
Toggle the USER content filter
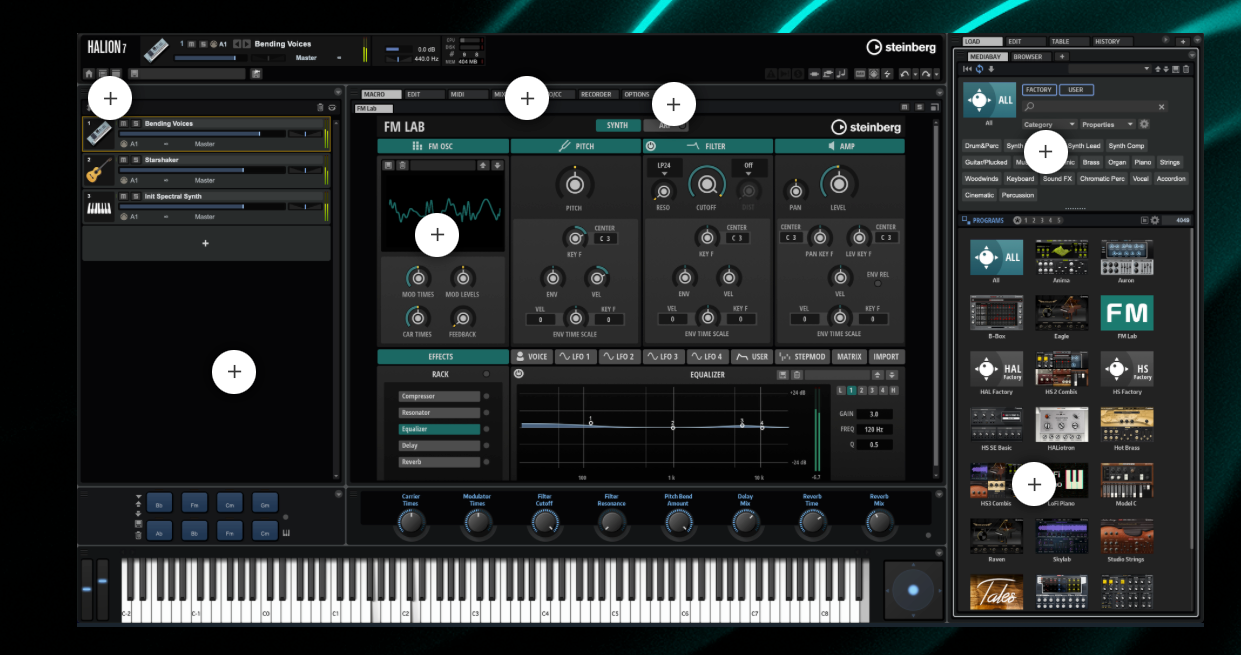(x=1076, y=90)
